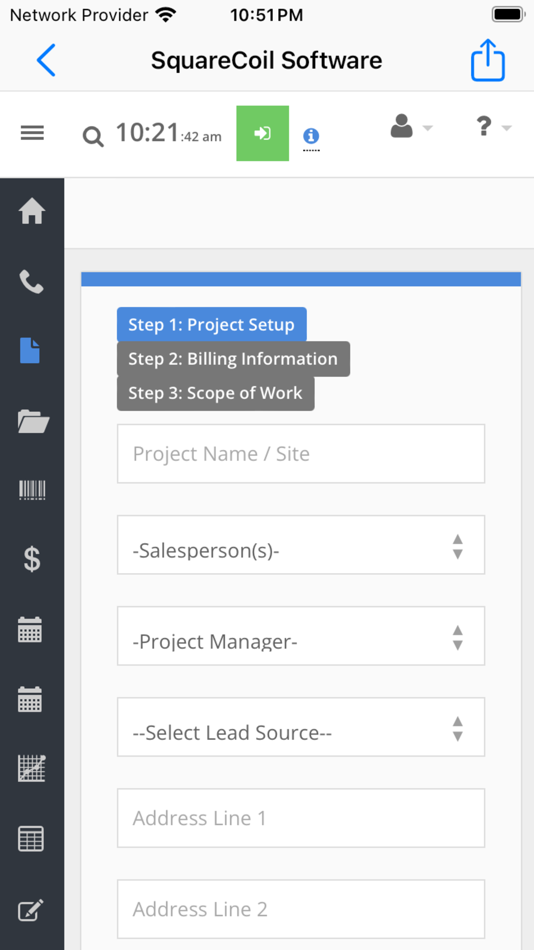Open the Salesperson(s) dropdown

click(x=301, y=545)
